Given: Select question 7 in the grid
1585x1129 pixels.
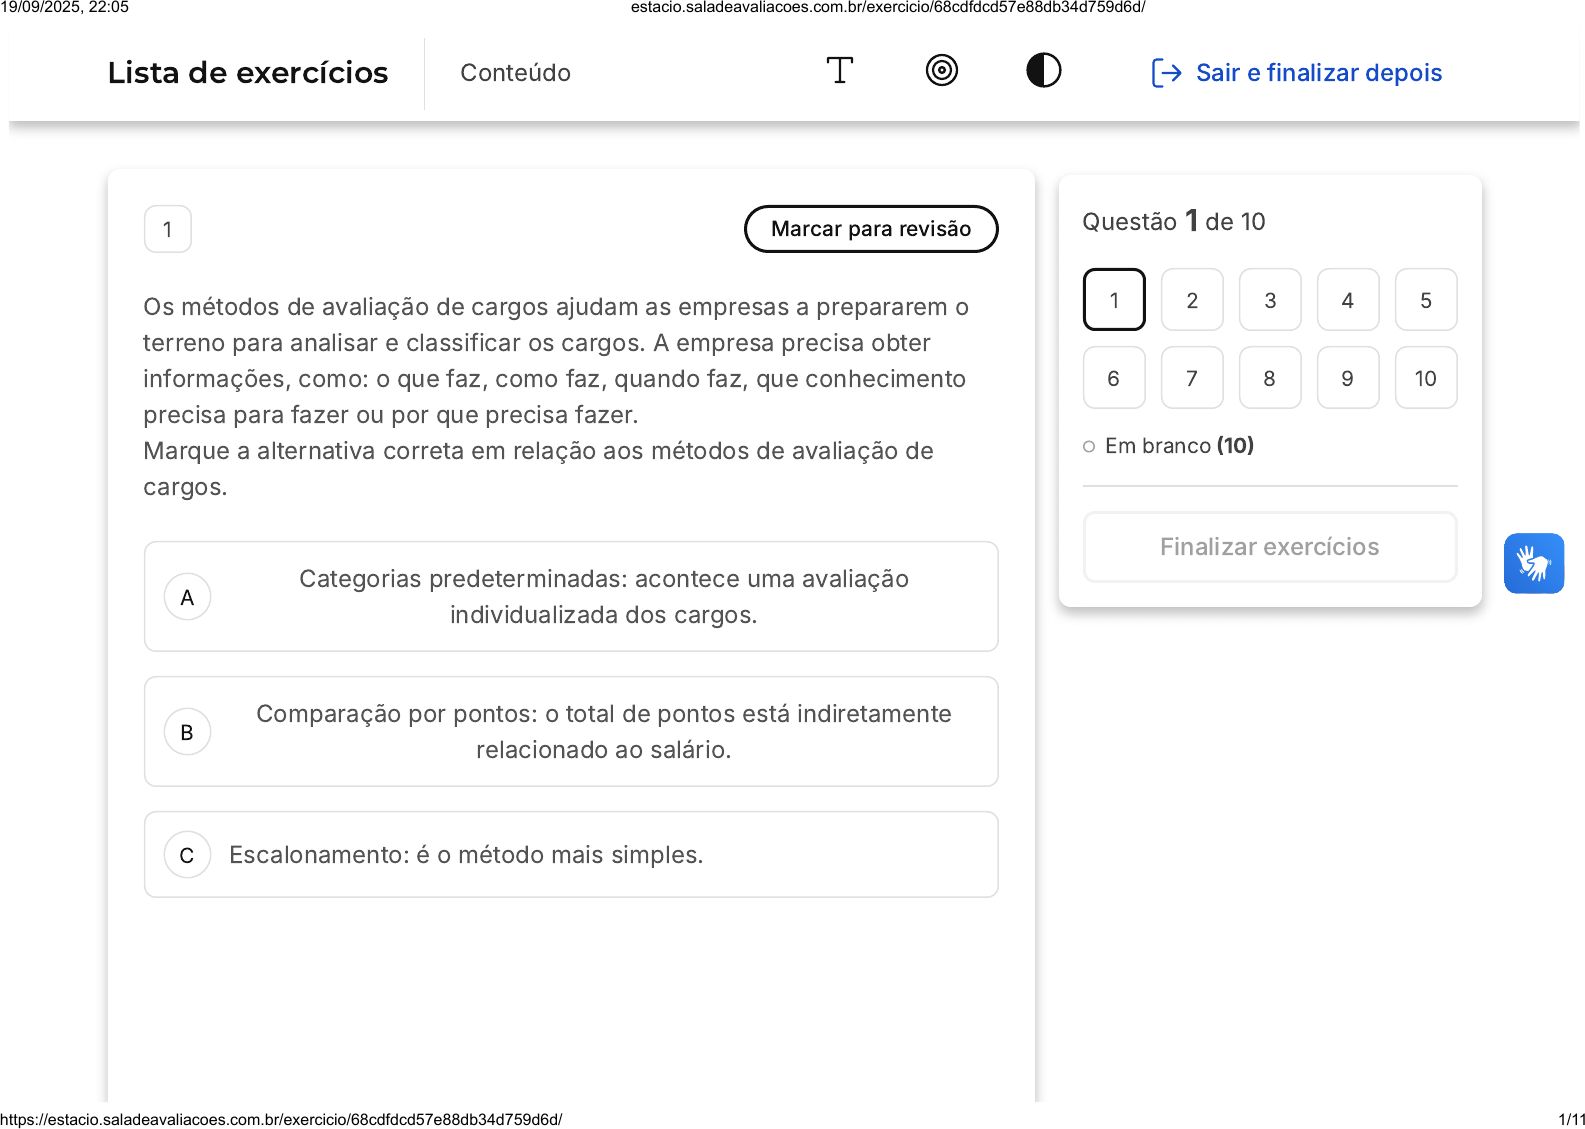Looking at the screenshot, I should (x=1192, y=378).
